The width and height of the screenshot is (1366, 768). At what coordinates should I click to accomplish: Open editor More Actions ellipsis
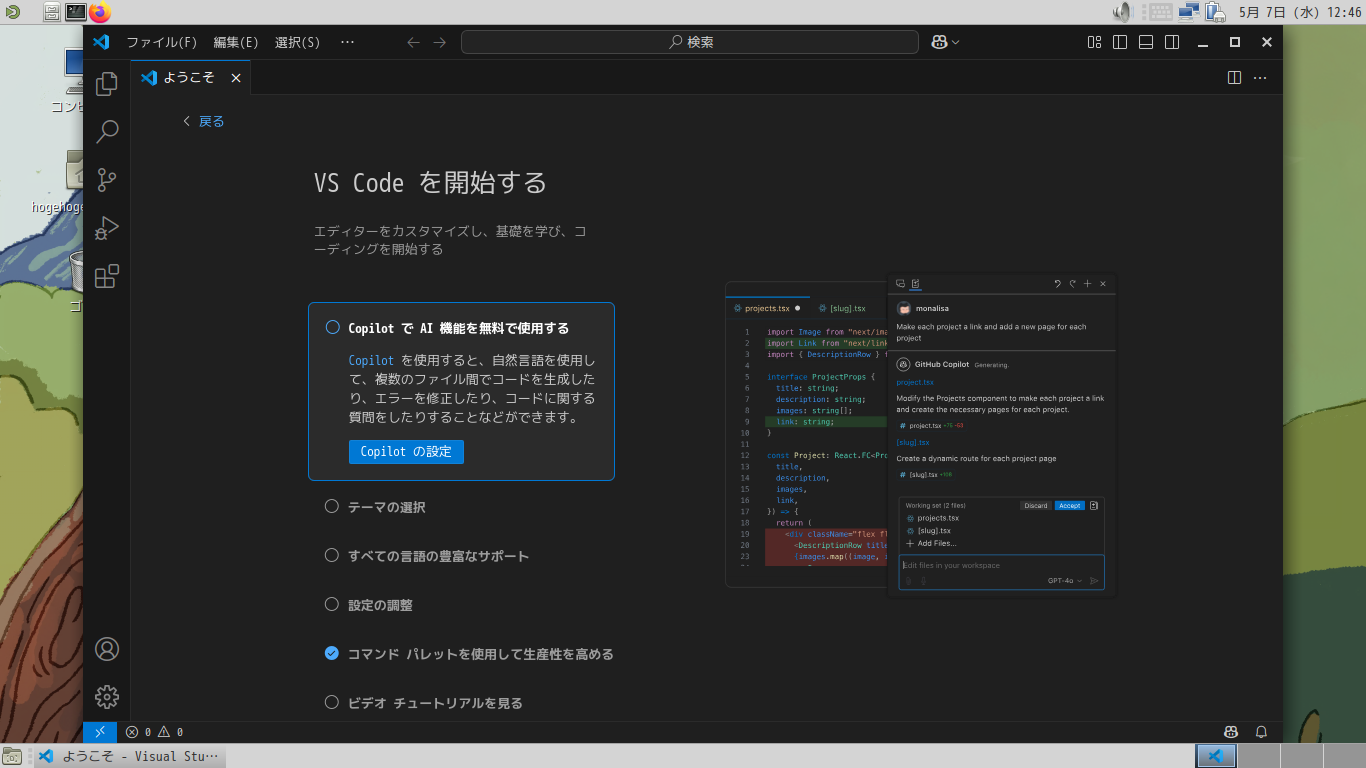coord(1260,77)
